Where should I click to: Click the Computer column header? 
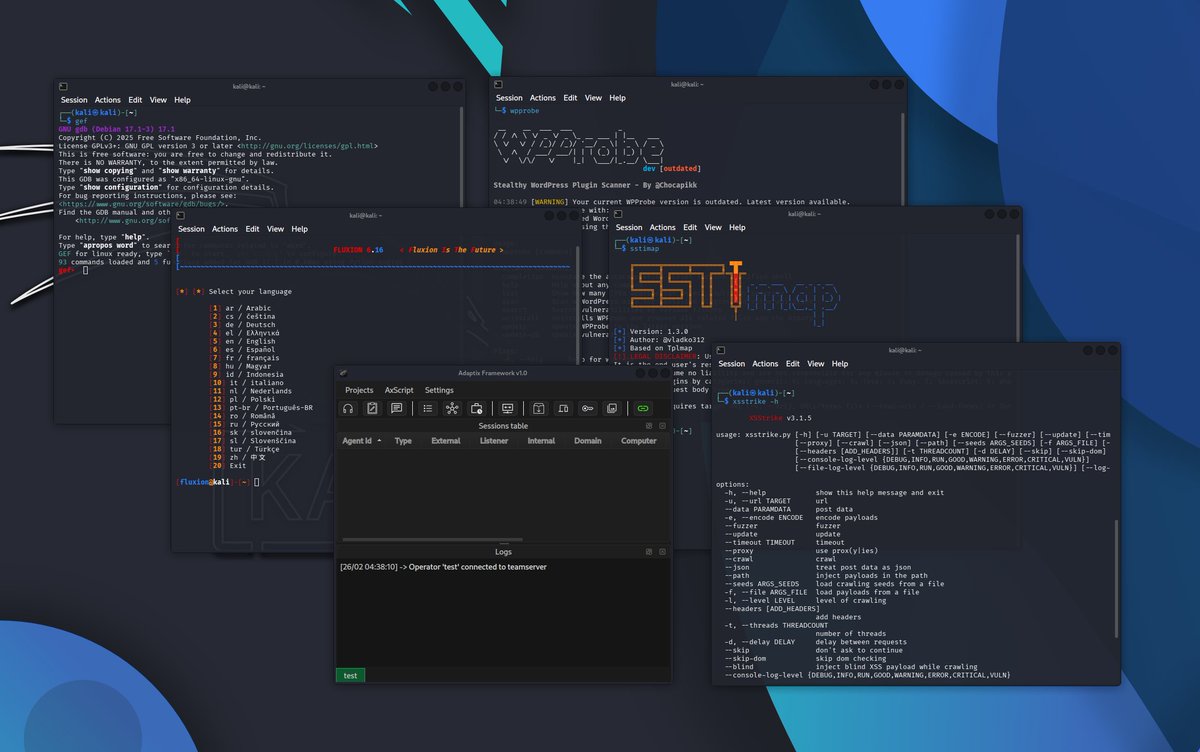point(638,441)
